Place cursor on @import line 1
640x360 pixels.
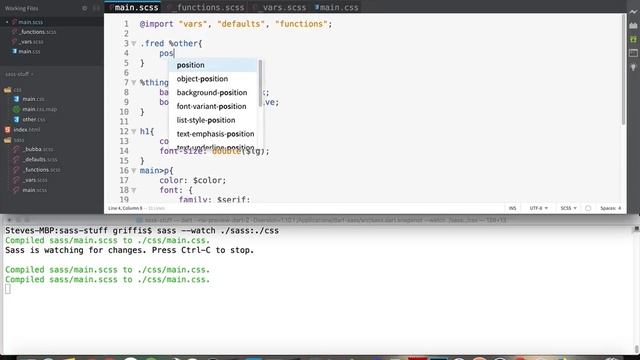pyautogui.click(x=236, y=24)
